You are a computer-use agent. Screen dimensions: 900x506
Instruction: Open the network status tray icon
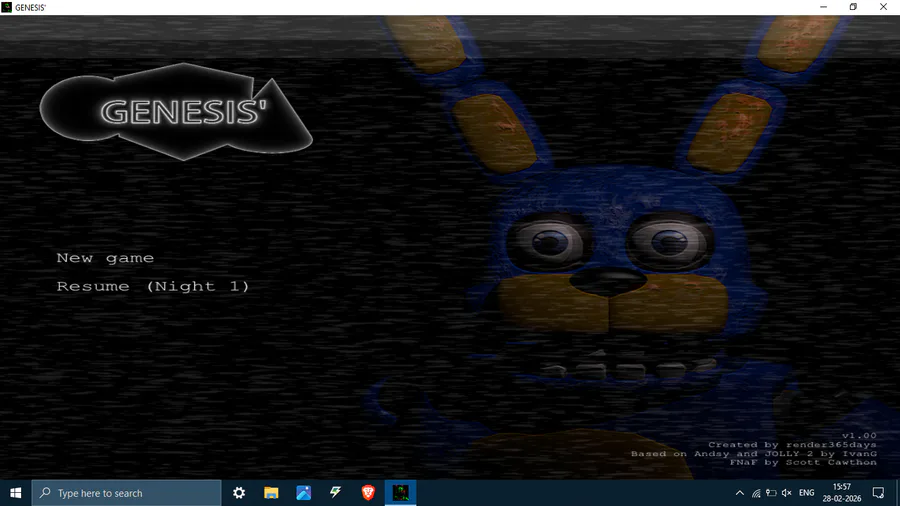(756, 493)
